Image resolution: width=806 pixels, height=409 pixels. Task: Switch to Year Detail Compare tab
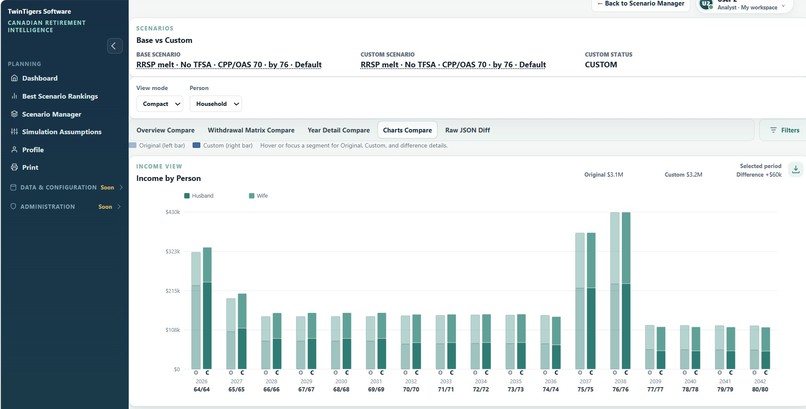pyautogui.click(x=339, y=130)
